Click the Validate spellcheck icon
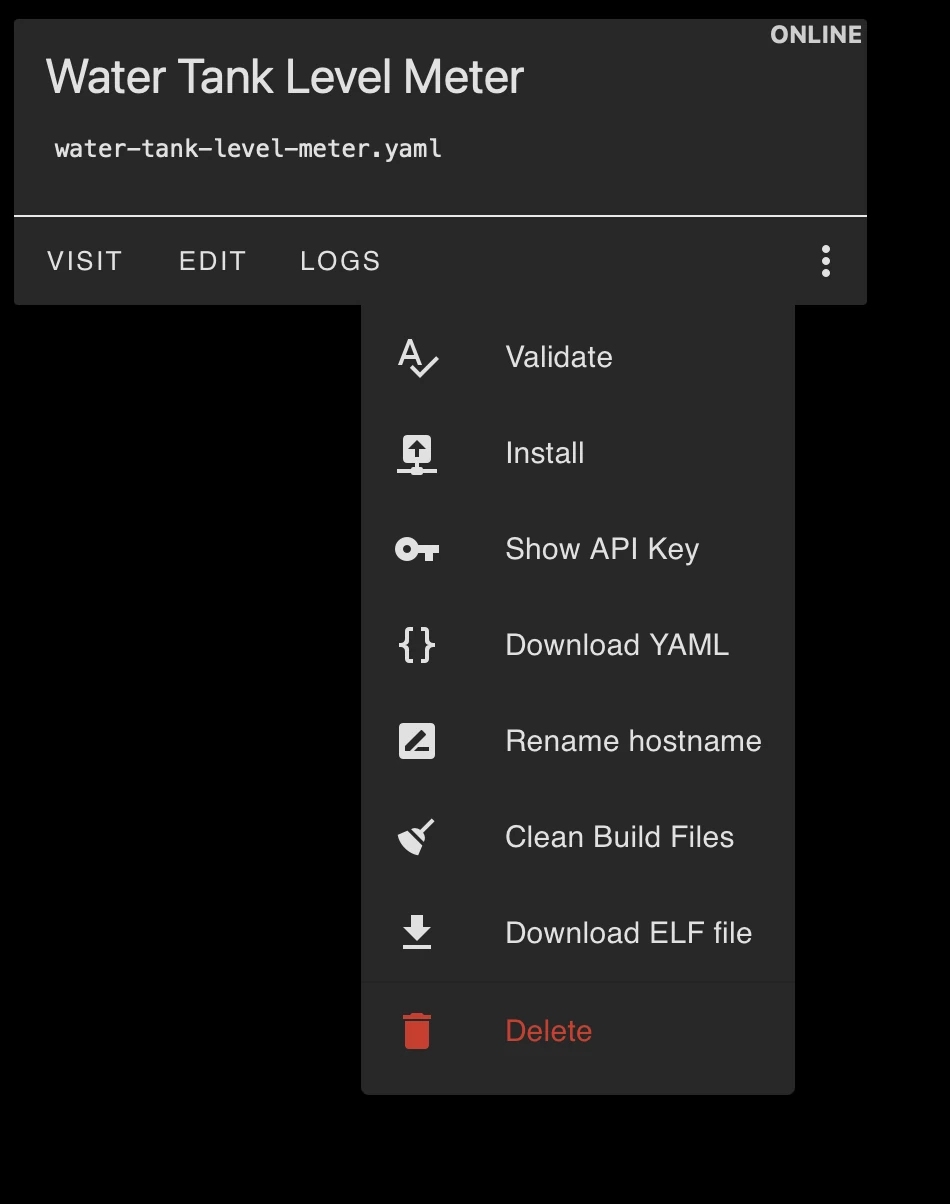 pyautogui.click(x=418, y=357)
